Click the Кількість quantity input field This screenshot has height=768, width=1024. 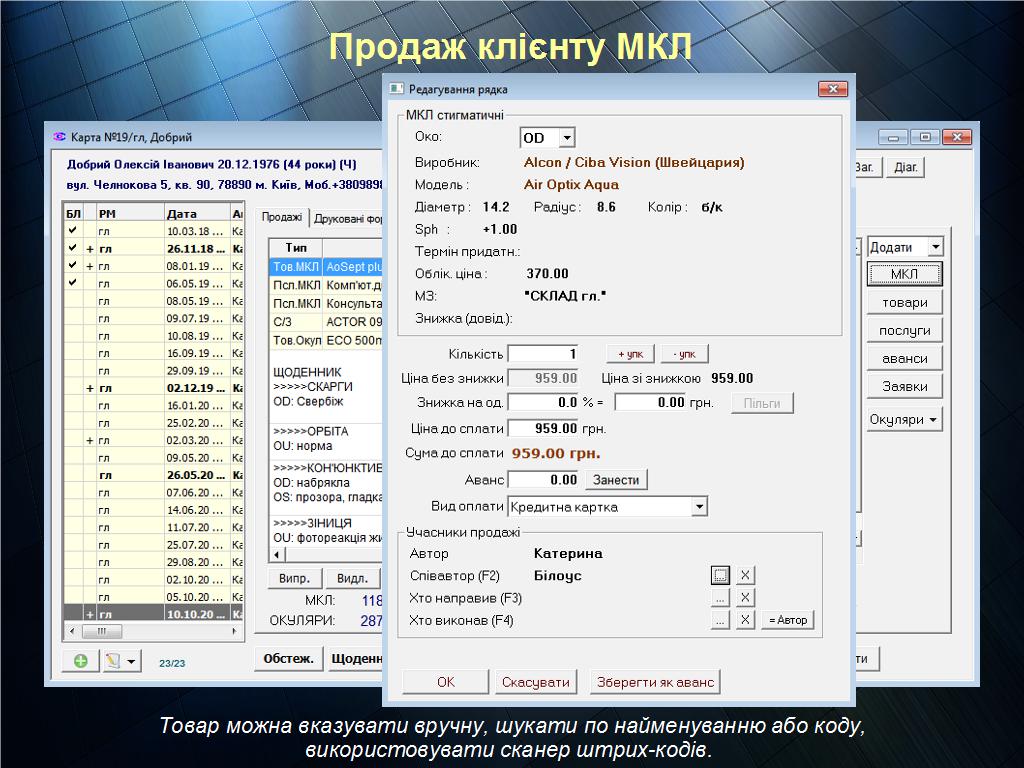pyautogui.click(x=544, y=354)
